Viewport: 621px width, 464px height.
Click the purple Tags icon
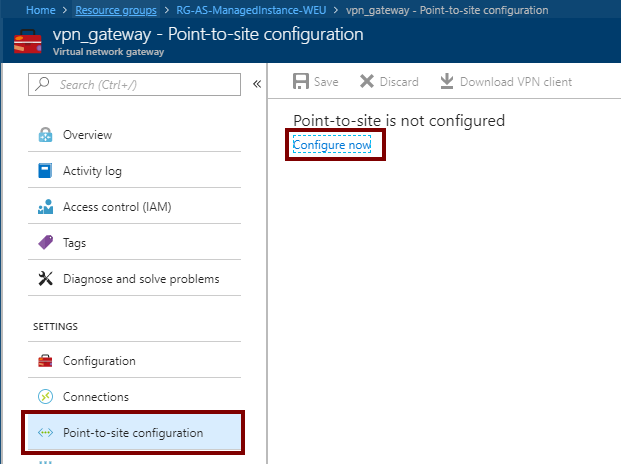[x=45, y=242]
